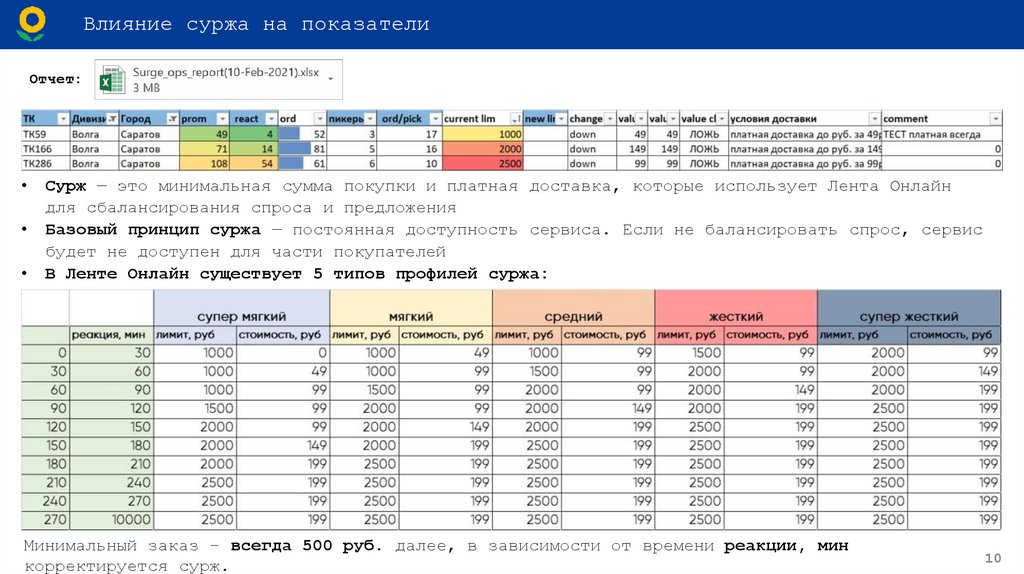Open the comment column filter dropdown
This screenshot has height=574, width=1024.
click(x=995, y=119)
